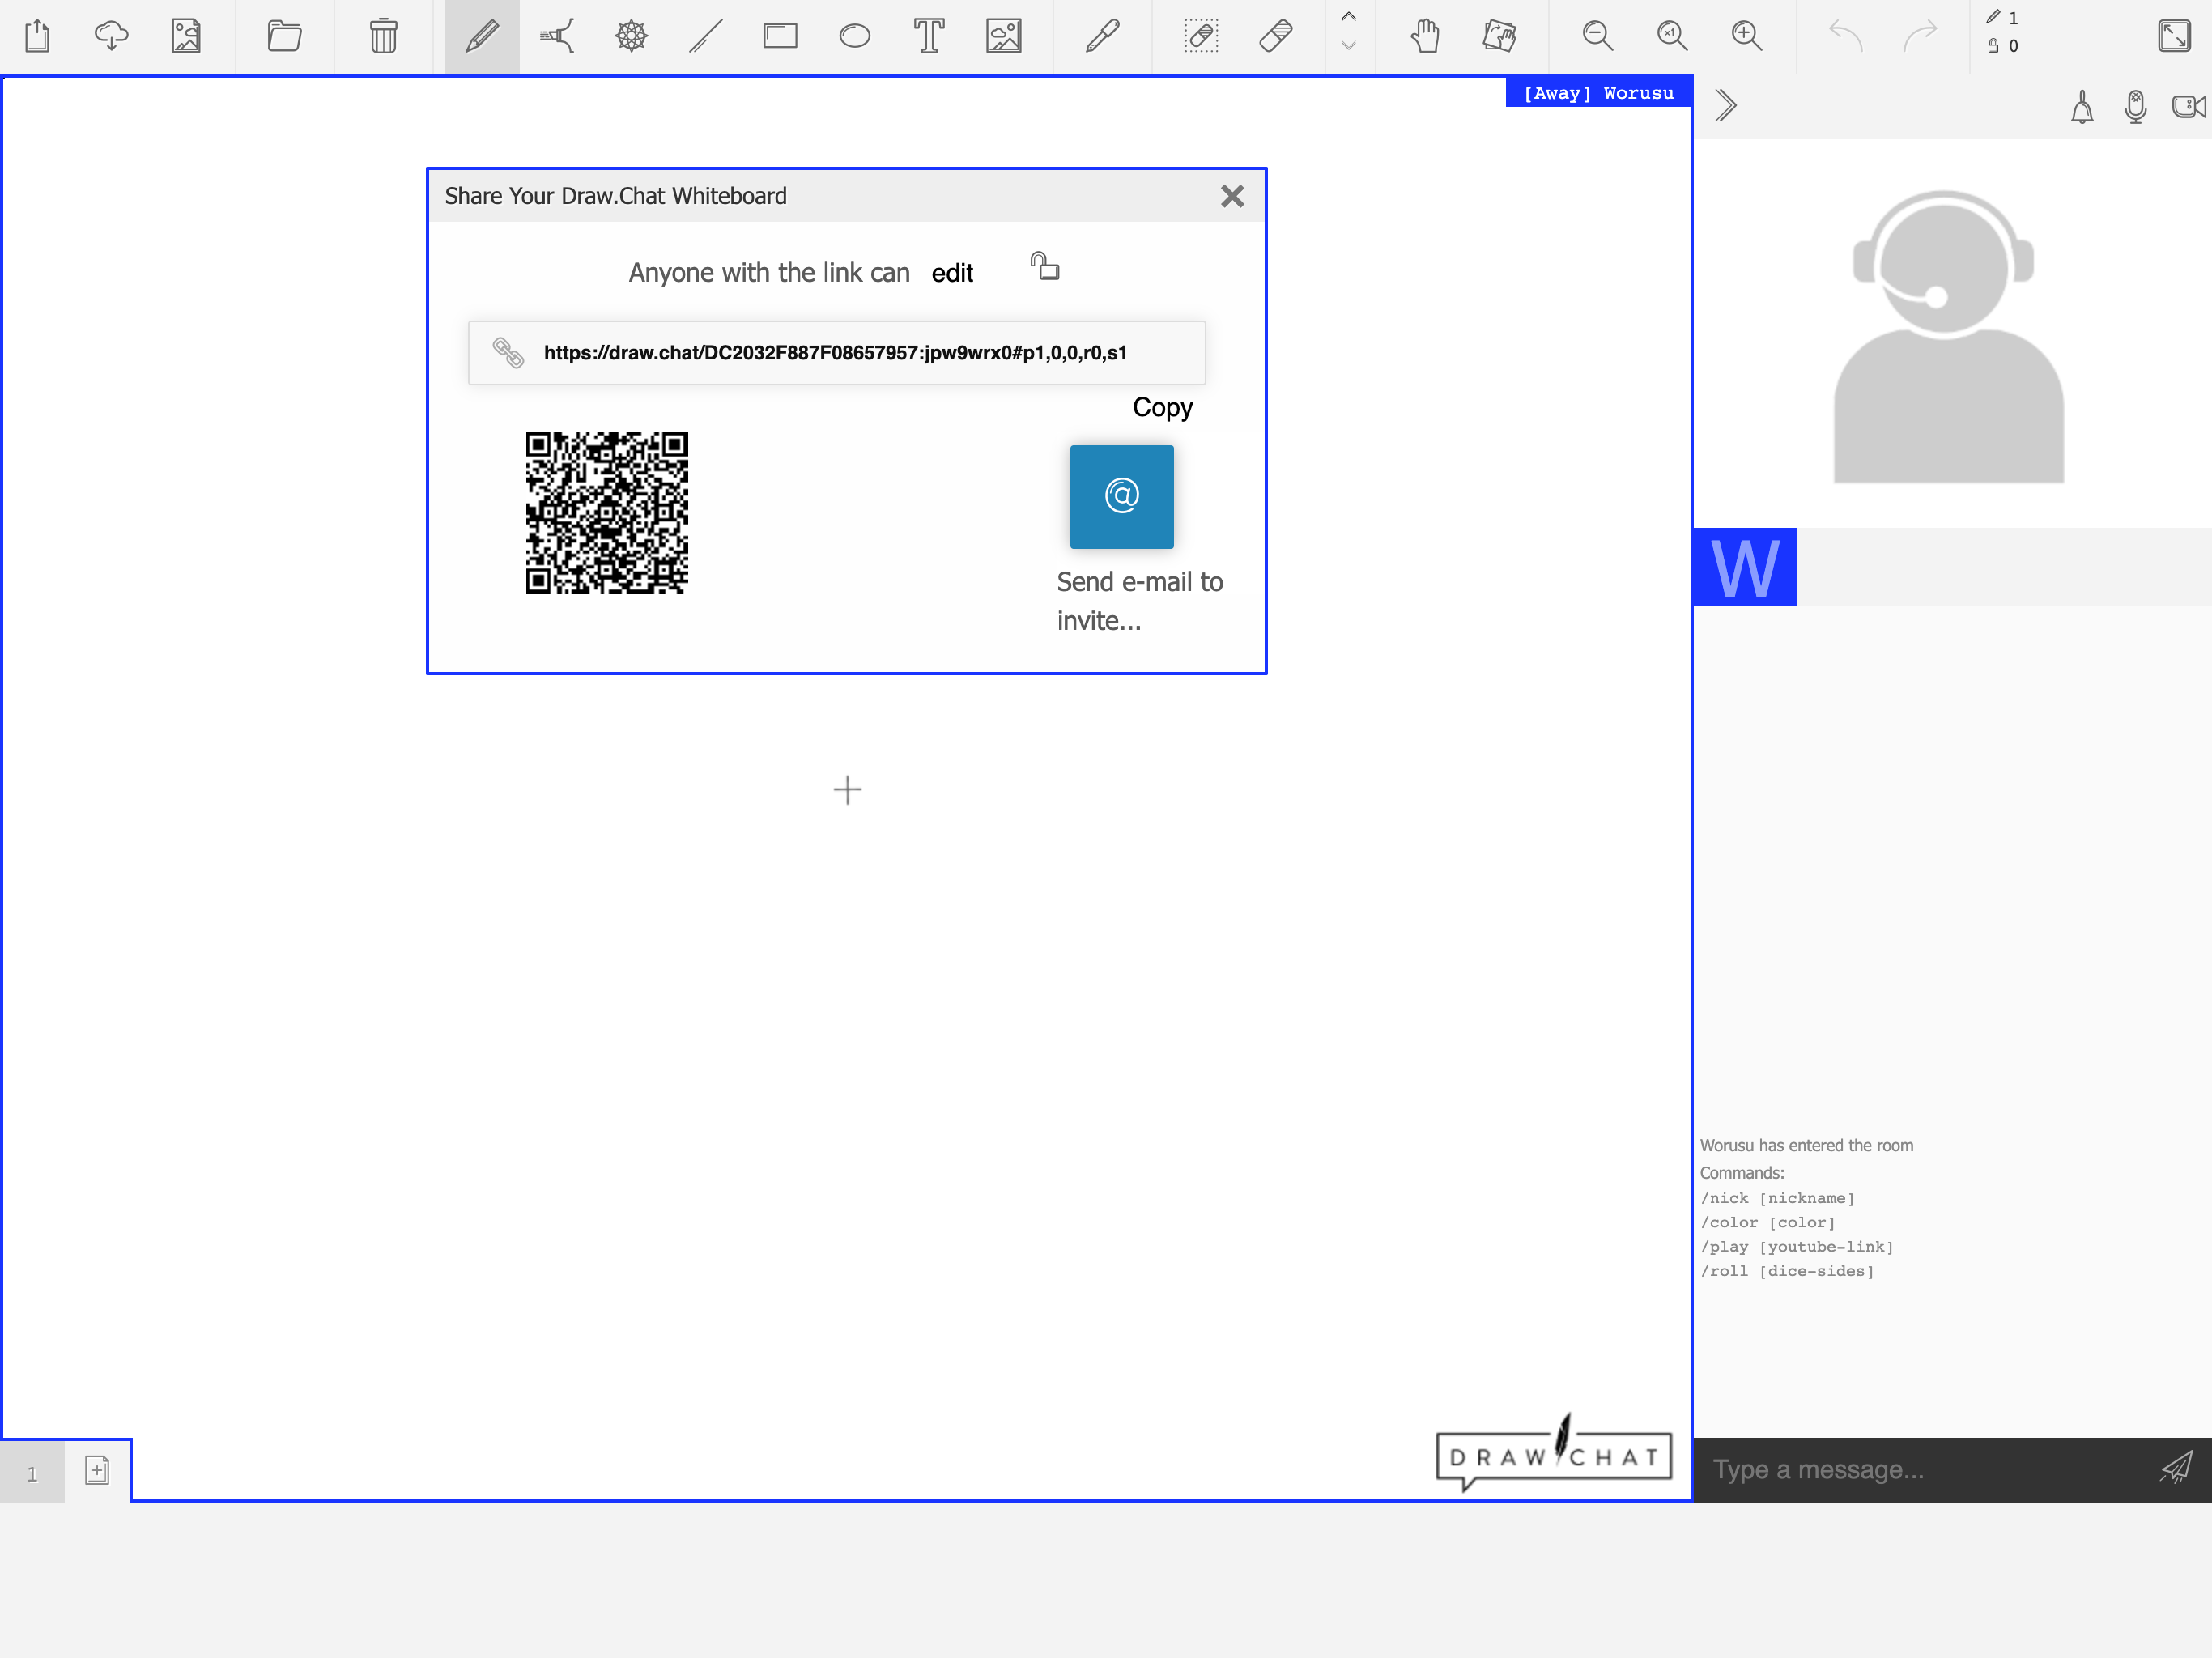
Task: Select the ellipse shape tool
Action: [854, 37]
